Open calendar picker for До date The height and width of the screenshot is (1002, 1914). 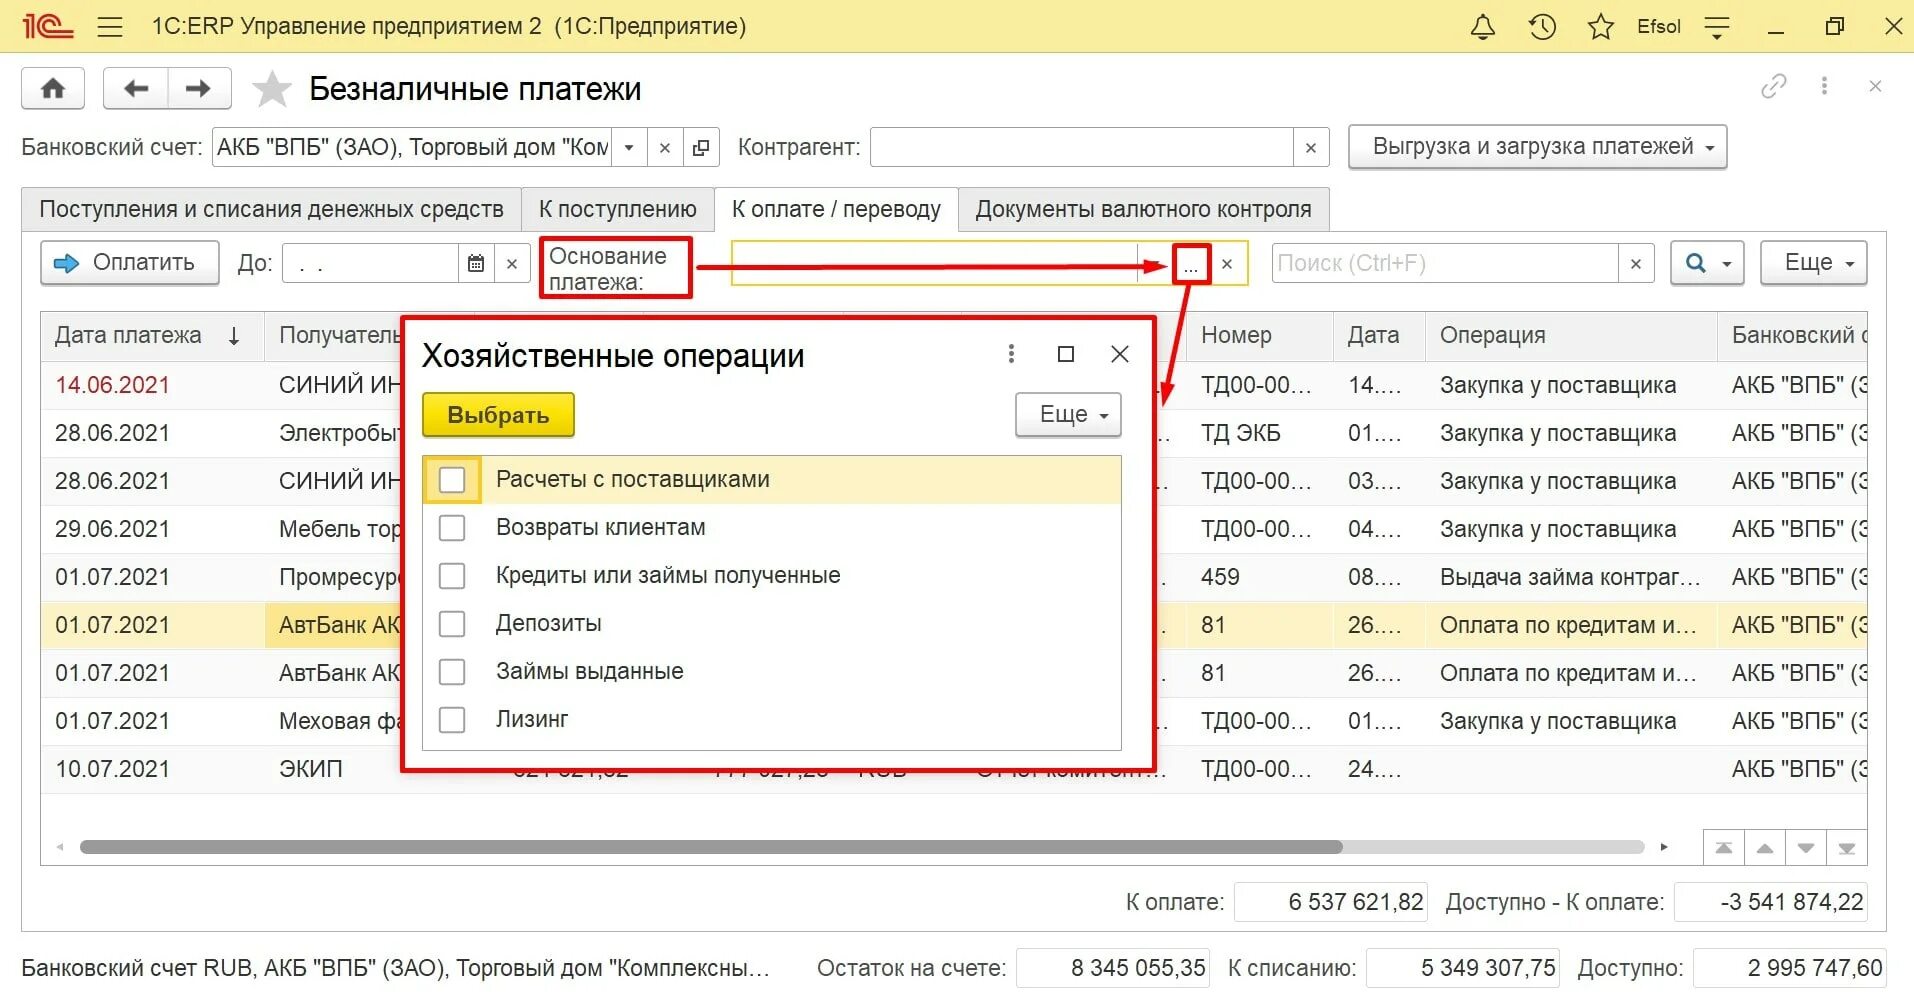[x=476, y=263]
